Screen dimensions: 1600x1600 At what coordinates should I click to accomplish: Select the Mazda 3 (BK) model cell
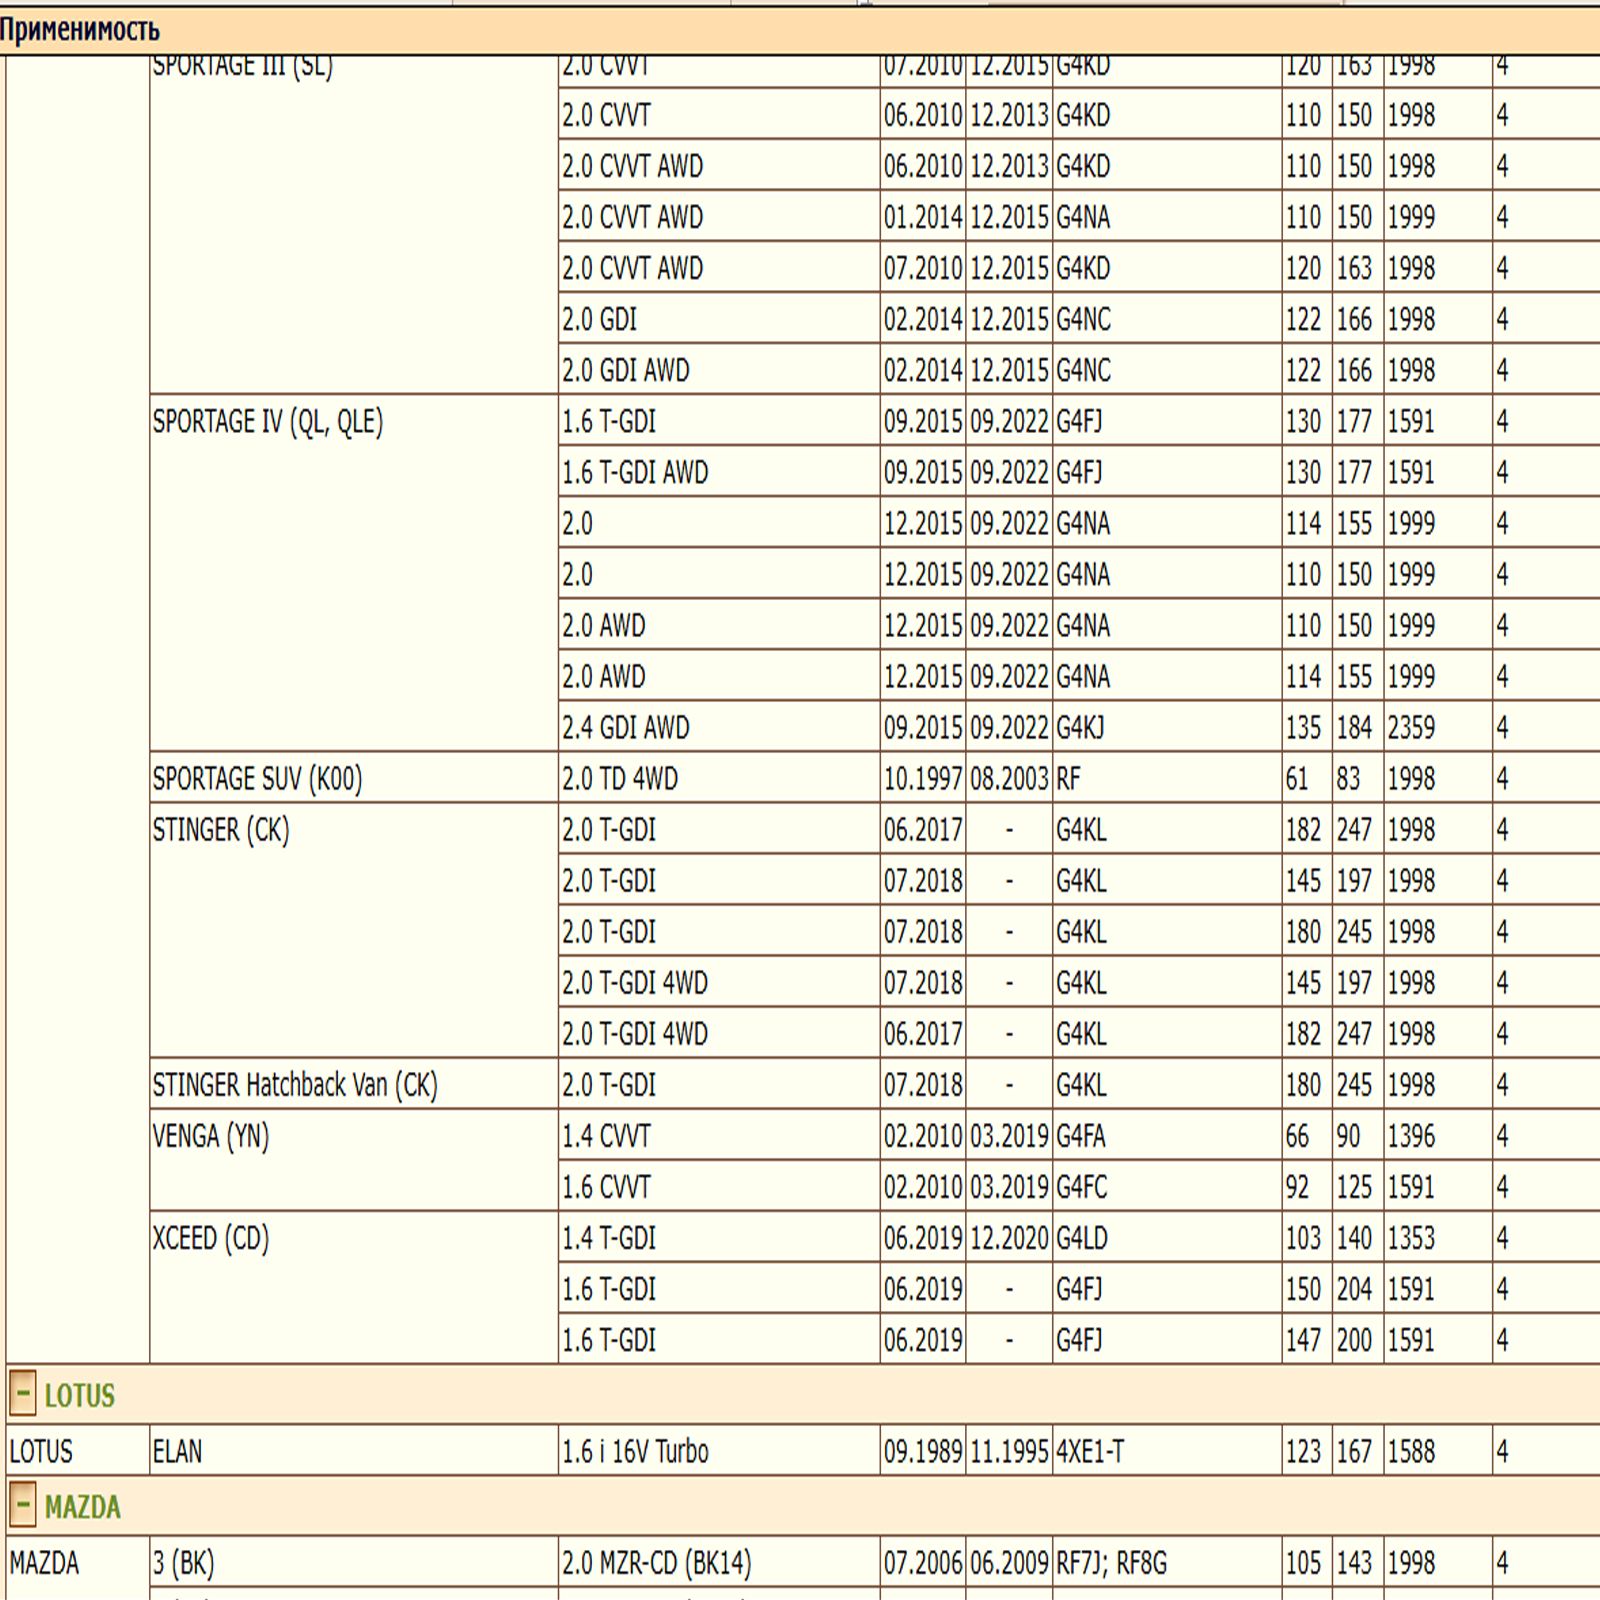coord(184,1563)
